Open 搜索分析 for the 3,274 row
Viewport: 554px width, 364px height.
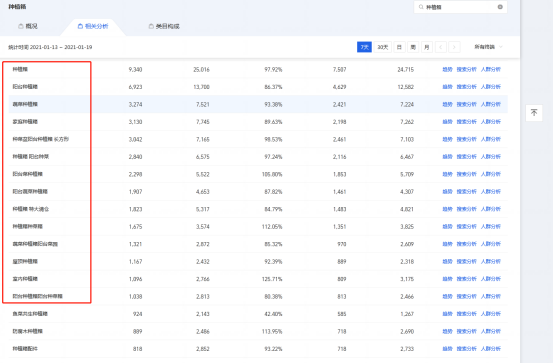click(466, 104)
